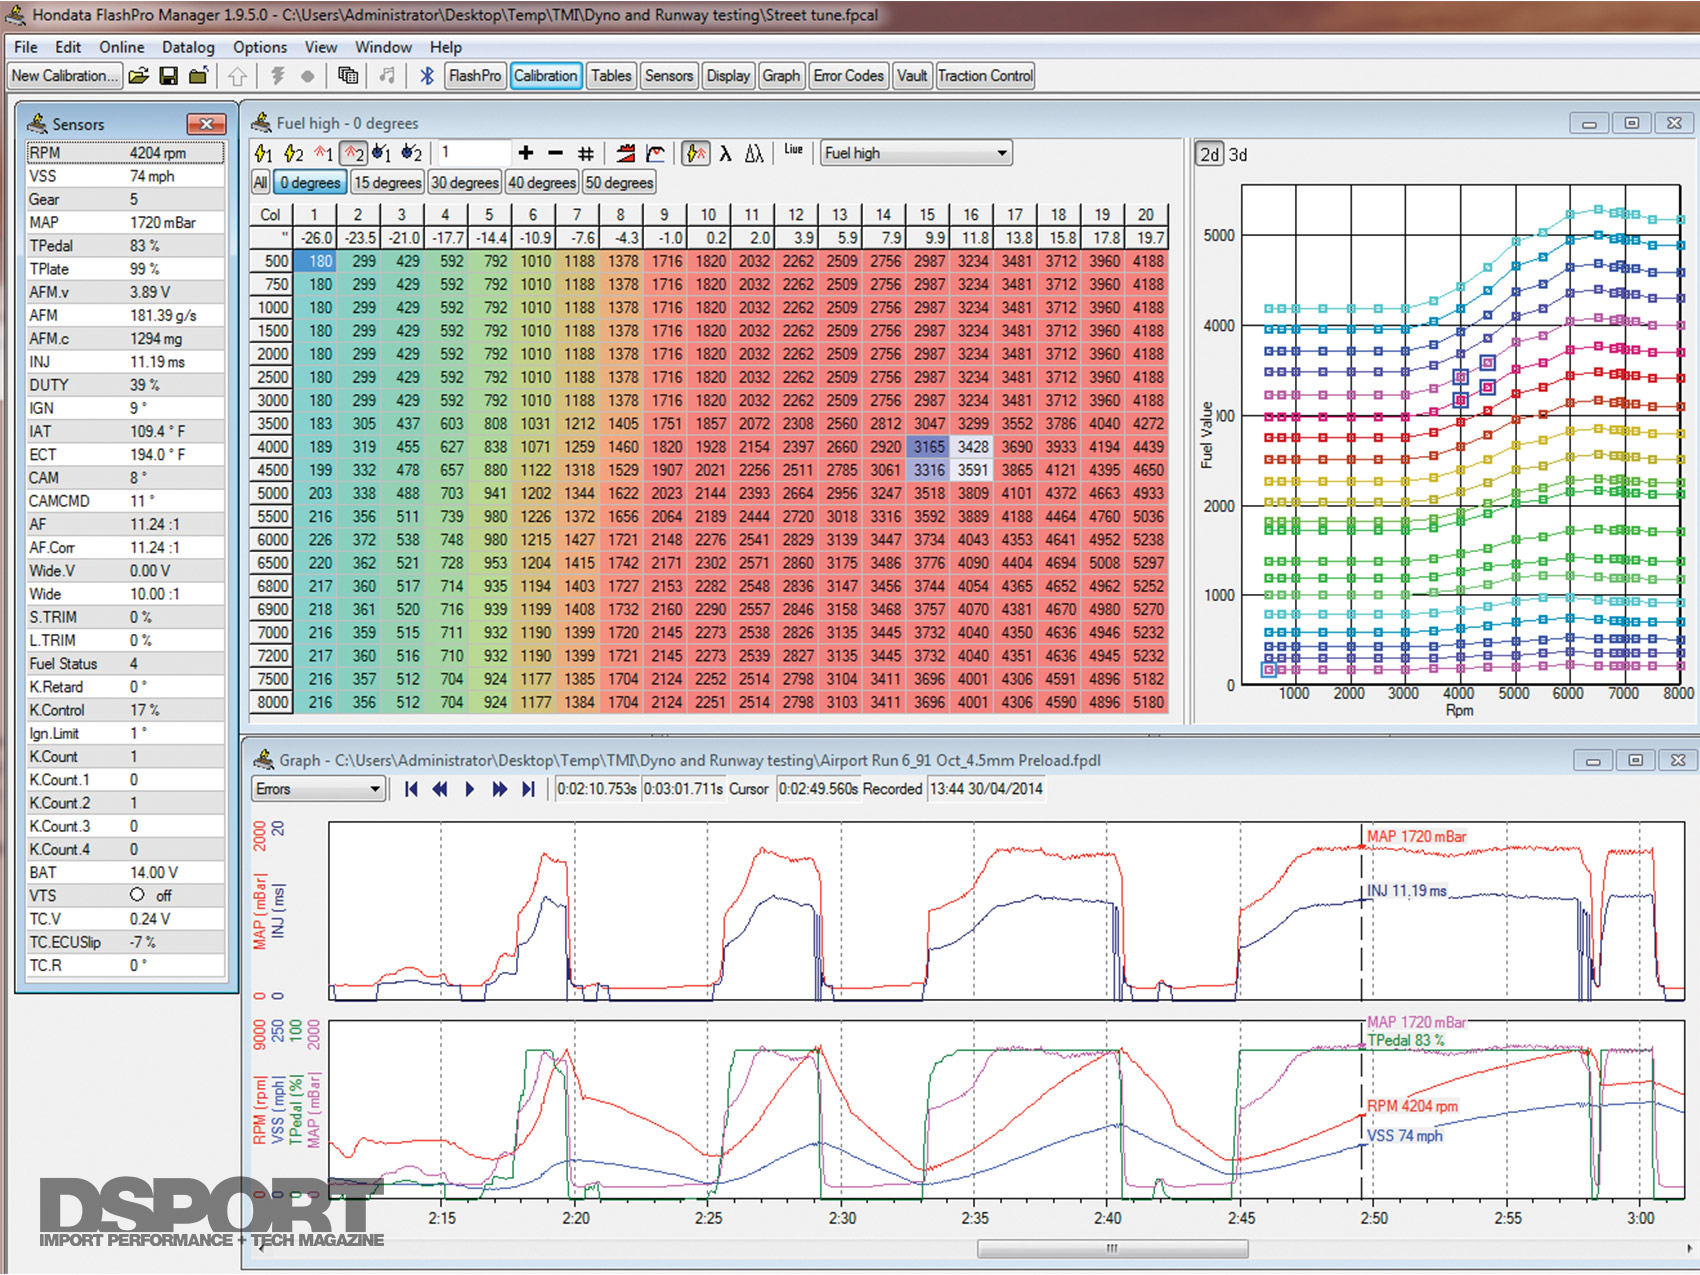Viewport: 1700px width, 1275px height.
Task: Open the Datalog menu
Action: tap(188, 47)
